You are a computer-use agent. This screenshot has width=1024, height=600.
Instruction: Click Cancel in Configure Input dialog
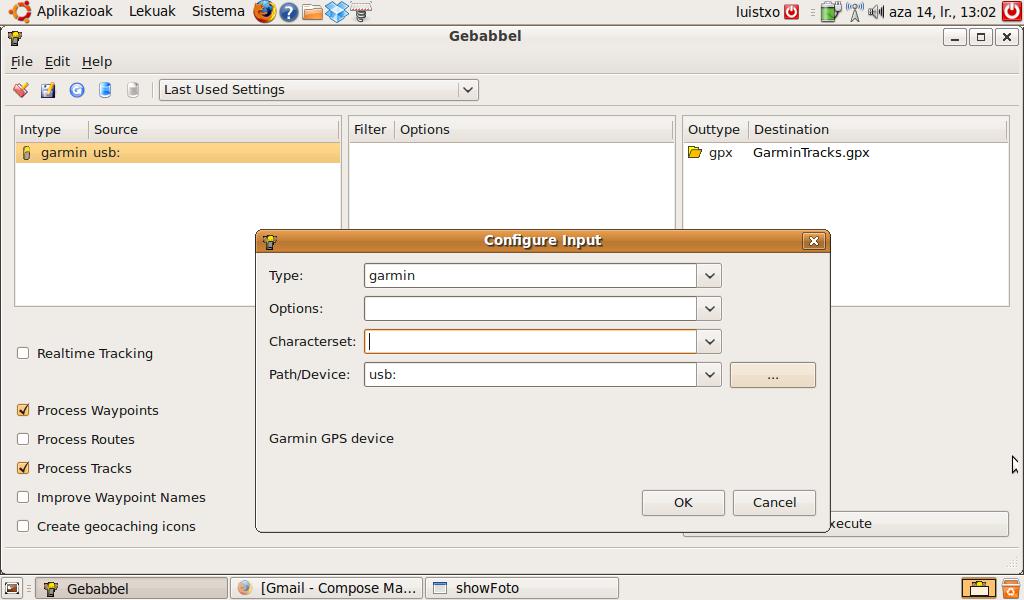pyautogui.click(x=774, y=503)
